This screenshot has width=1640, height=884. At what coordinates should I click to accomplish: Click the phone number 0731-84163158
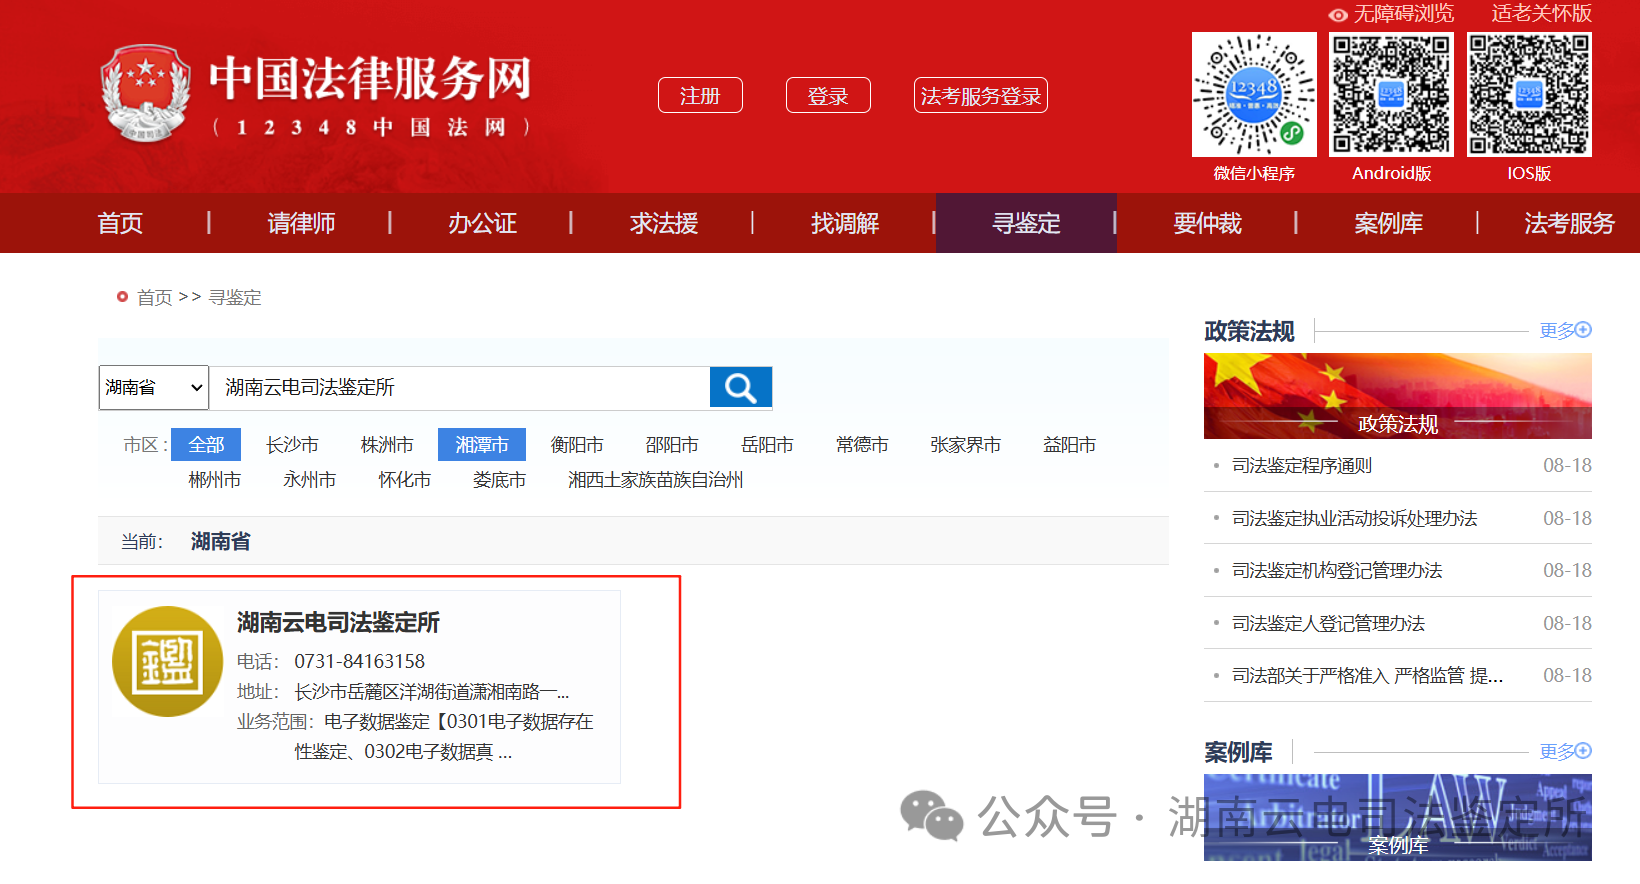(x=360, y=661)
